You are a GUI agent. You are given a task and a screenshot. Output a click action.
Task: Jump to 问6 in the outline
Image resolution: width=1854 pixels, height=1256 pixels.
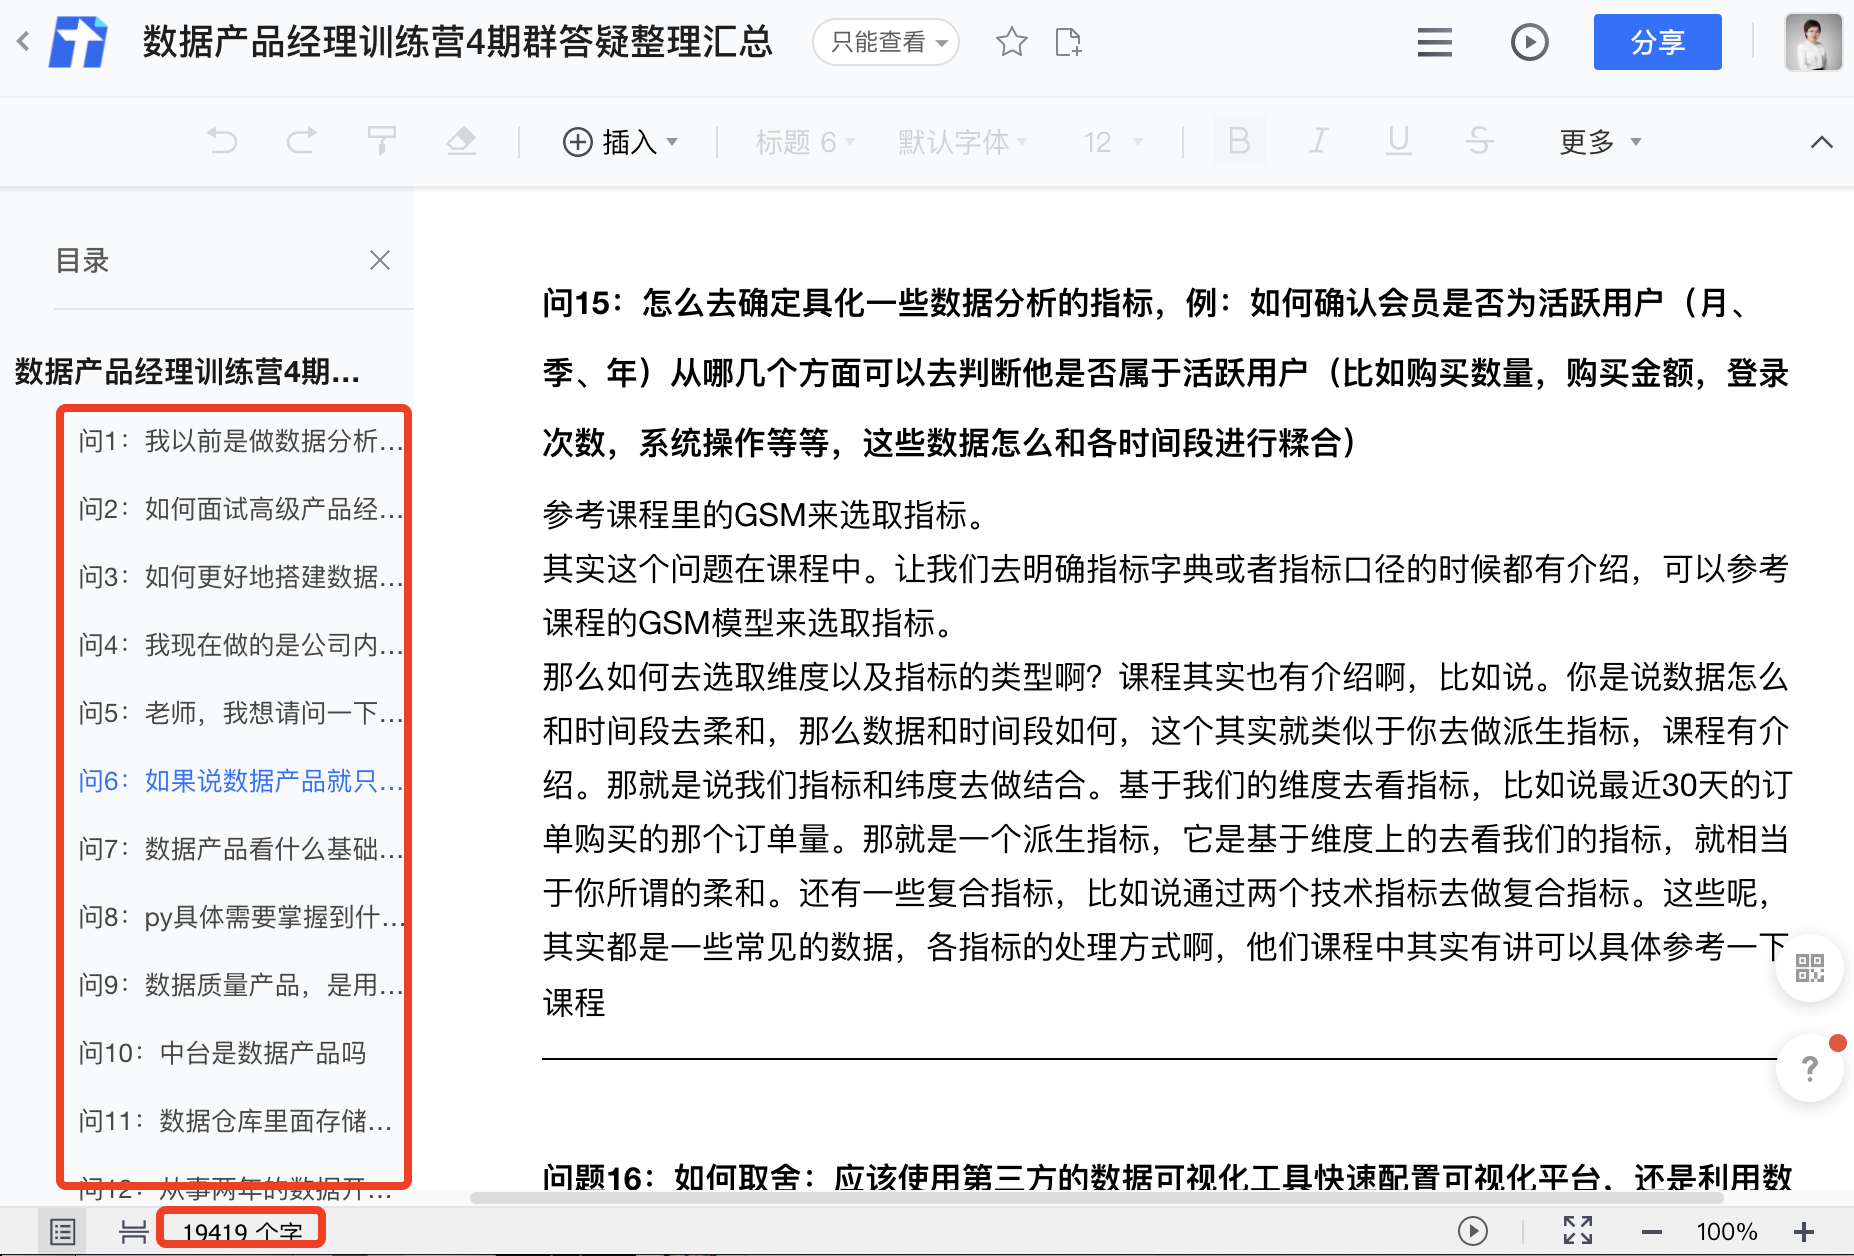pyautogui.click(x=240, y=781)
